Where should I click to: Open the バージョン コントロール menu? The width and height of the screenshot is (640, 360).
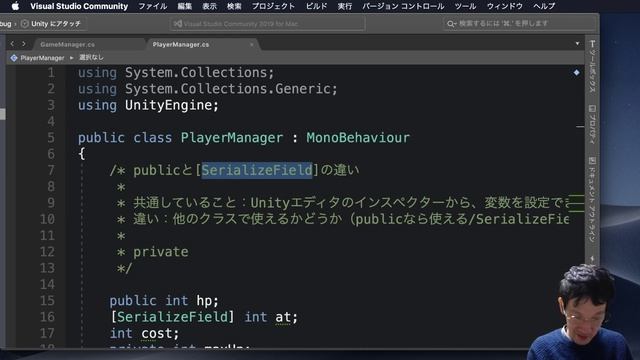pos(403,6)
